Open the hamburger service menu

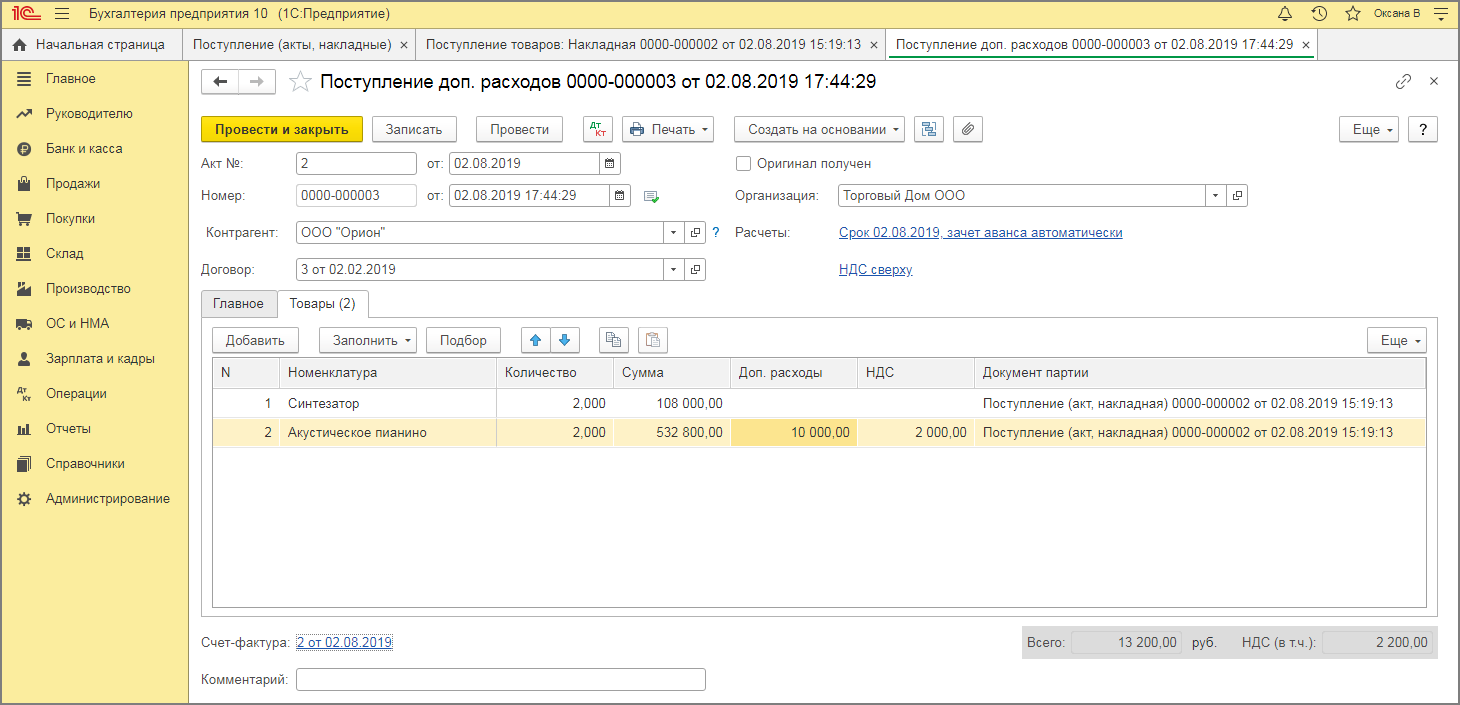pyautogui.click(x=62, y=14)
